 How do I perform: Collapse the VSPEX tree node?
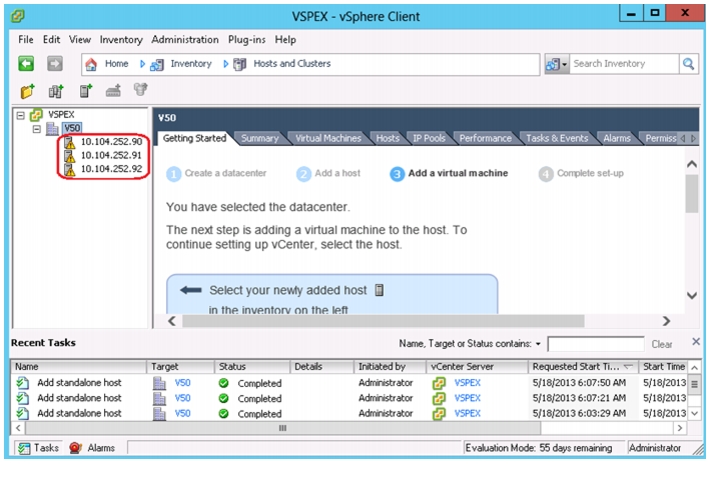point(20,115)
